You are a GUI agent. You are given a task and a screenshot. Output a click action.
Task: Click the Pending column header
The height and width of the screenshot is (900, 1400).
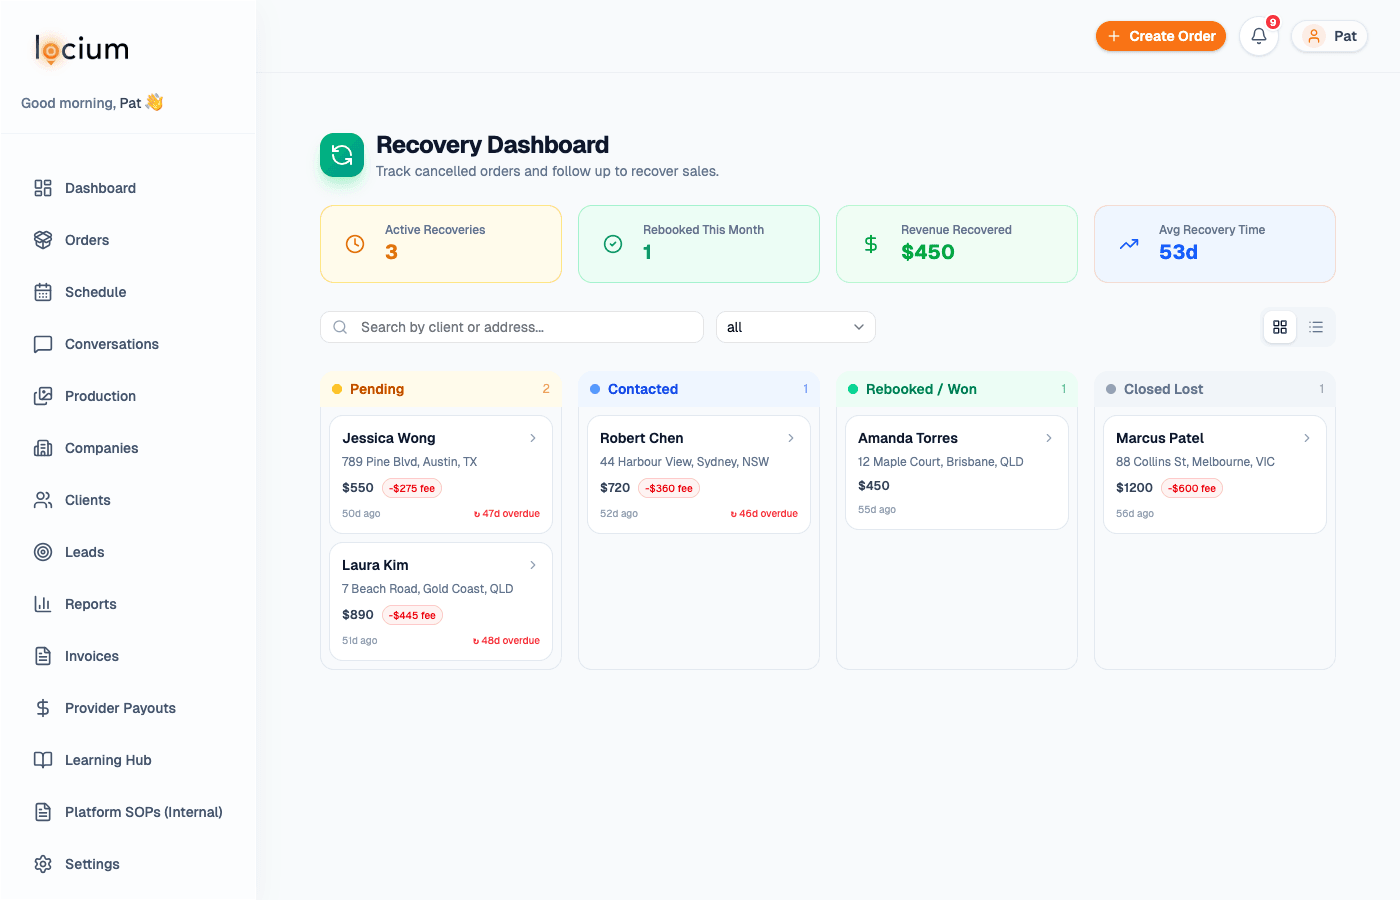[x=441, y=389]
